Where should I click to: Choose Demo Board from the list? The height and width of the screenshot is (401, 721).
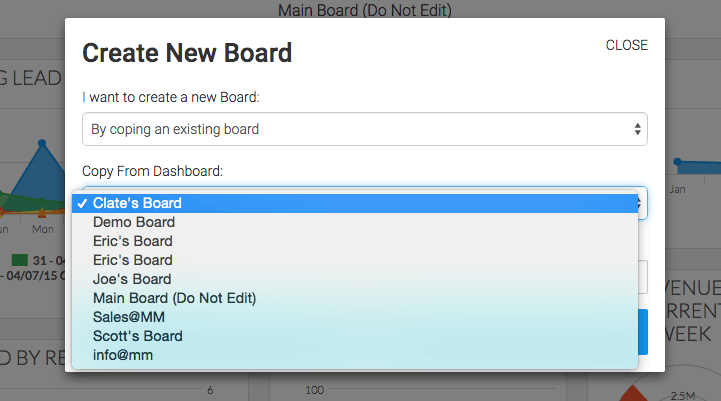(x=355, y=222)
